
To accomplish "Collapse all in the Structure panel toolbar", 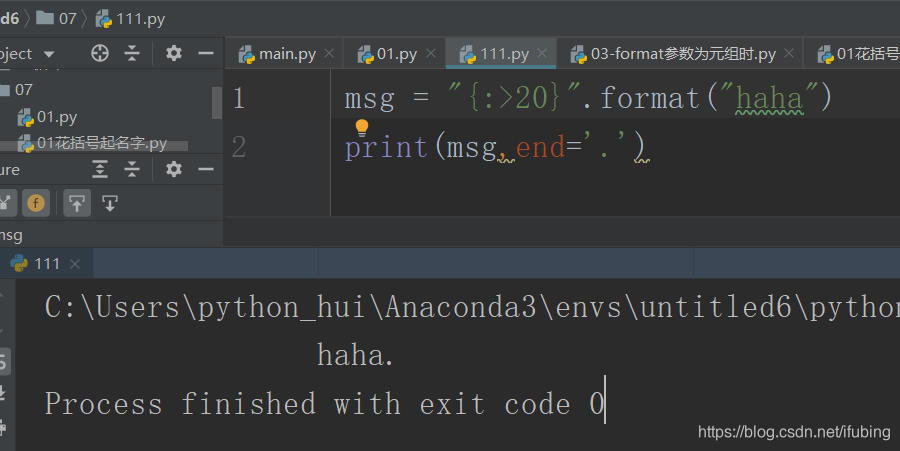I will (132, 169).
